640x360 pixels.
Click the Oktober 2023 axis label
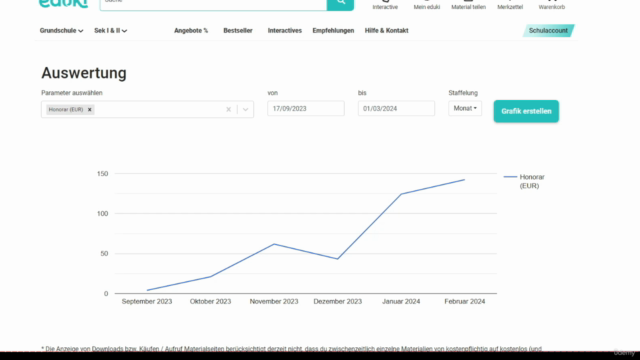point(210,301)
